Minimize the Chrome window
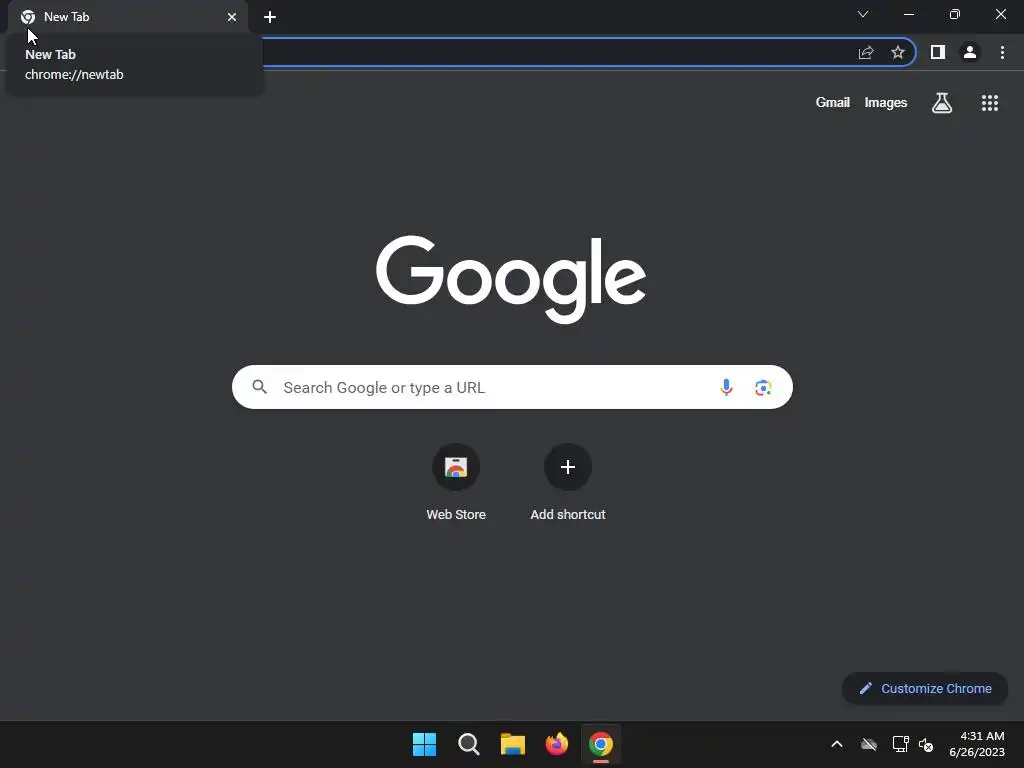Image resolution: width=1024 pixels, height=768 pixels. (909, 14)
